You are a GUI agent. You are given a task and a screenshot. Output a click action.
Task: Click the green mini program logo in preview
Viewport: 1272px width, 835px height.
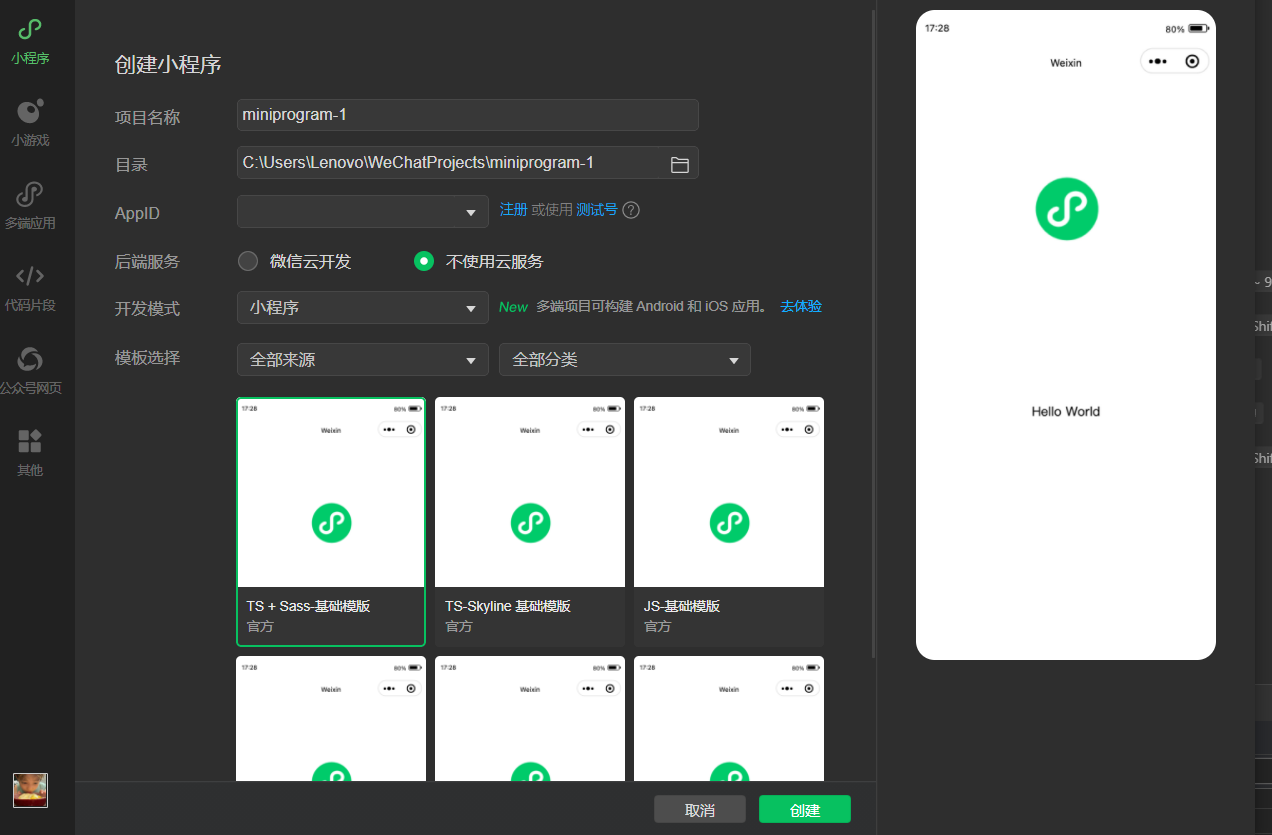point(1066,208)
